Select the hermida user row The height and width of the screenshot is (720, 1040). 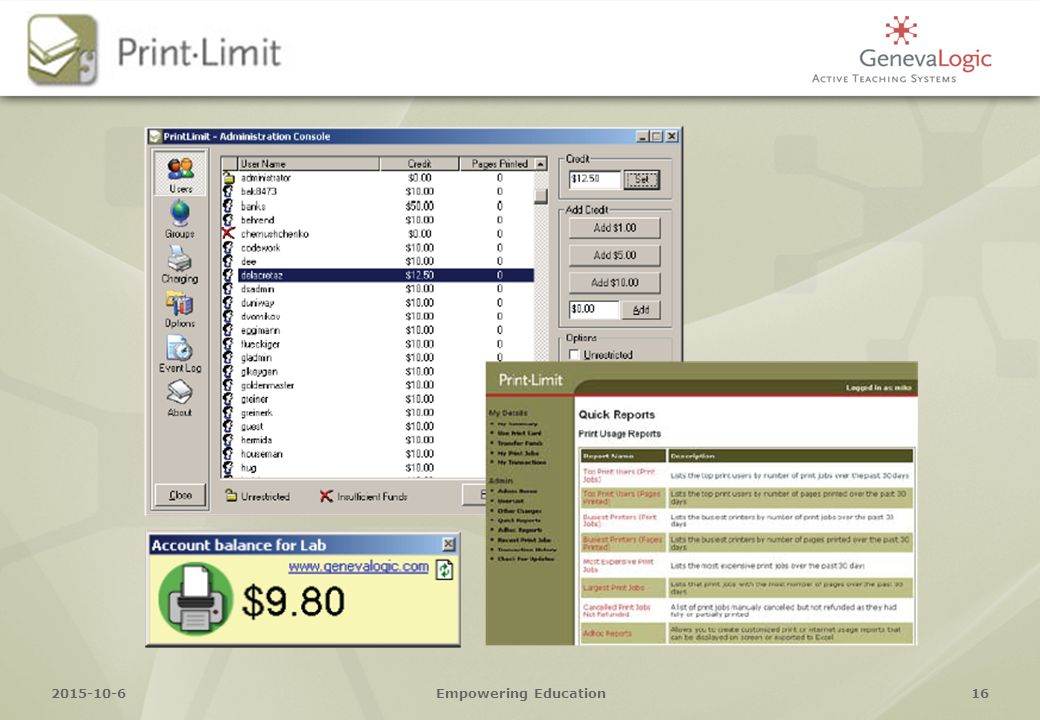click(355, 440)
